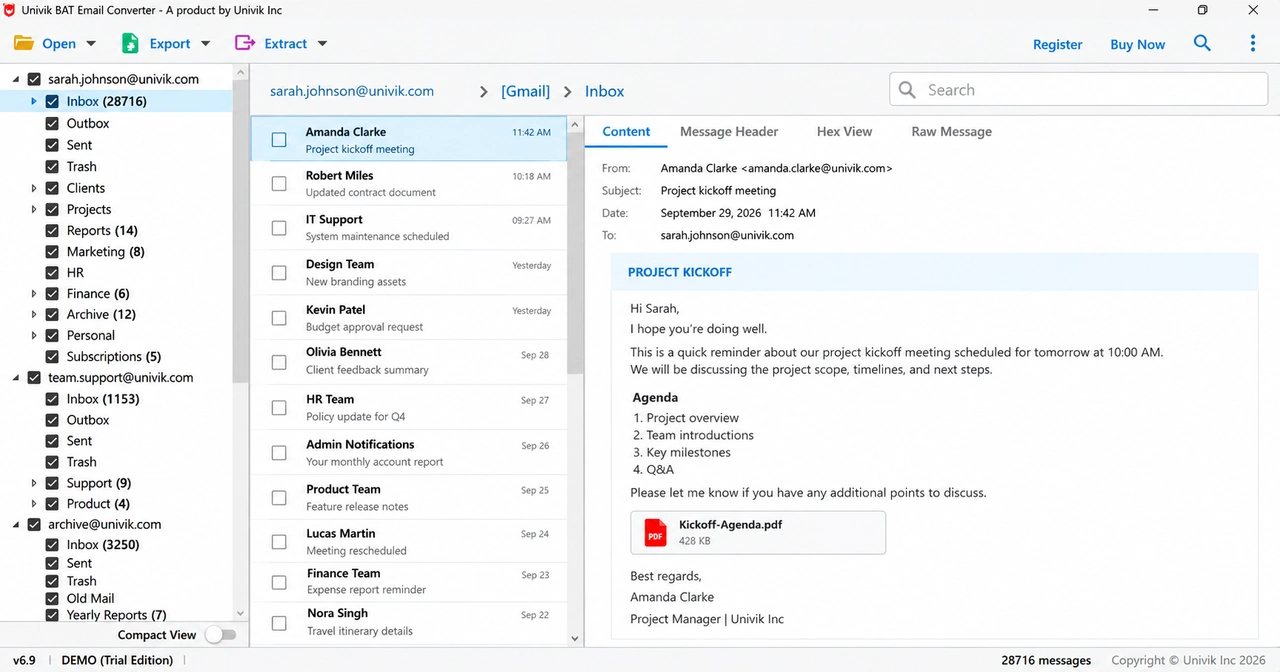Viewport: 1280px width, 672px height.
Task: Open dropdown arrow next to Extract
Action: pos(322,43)
